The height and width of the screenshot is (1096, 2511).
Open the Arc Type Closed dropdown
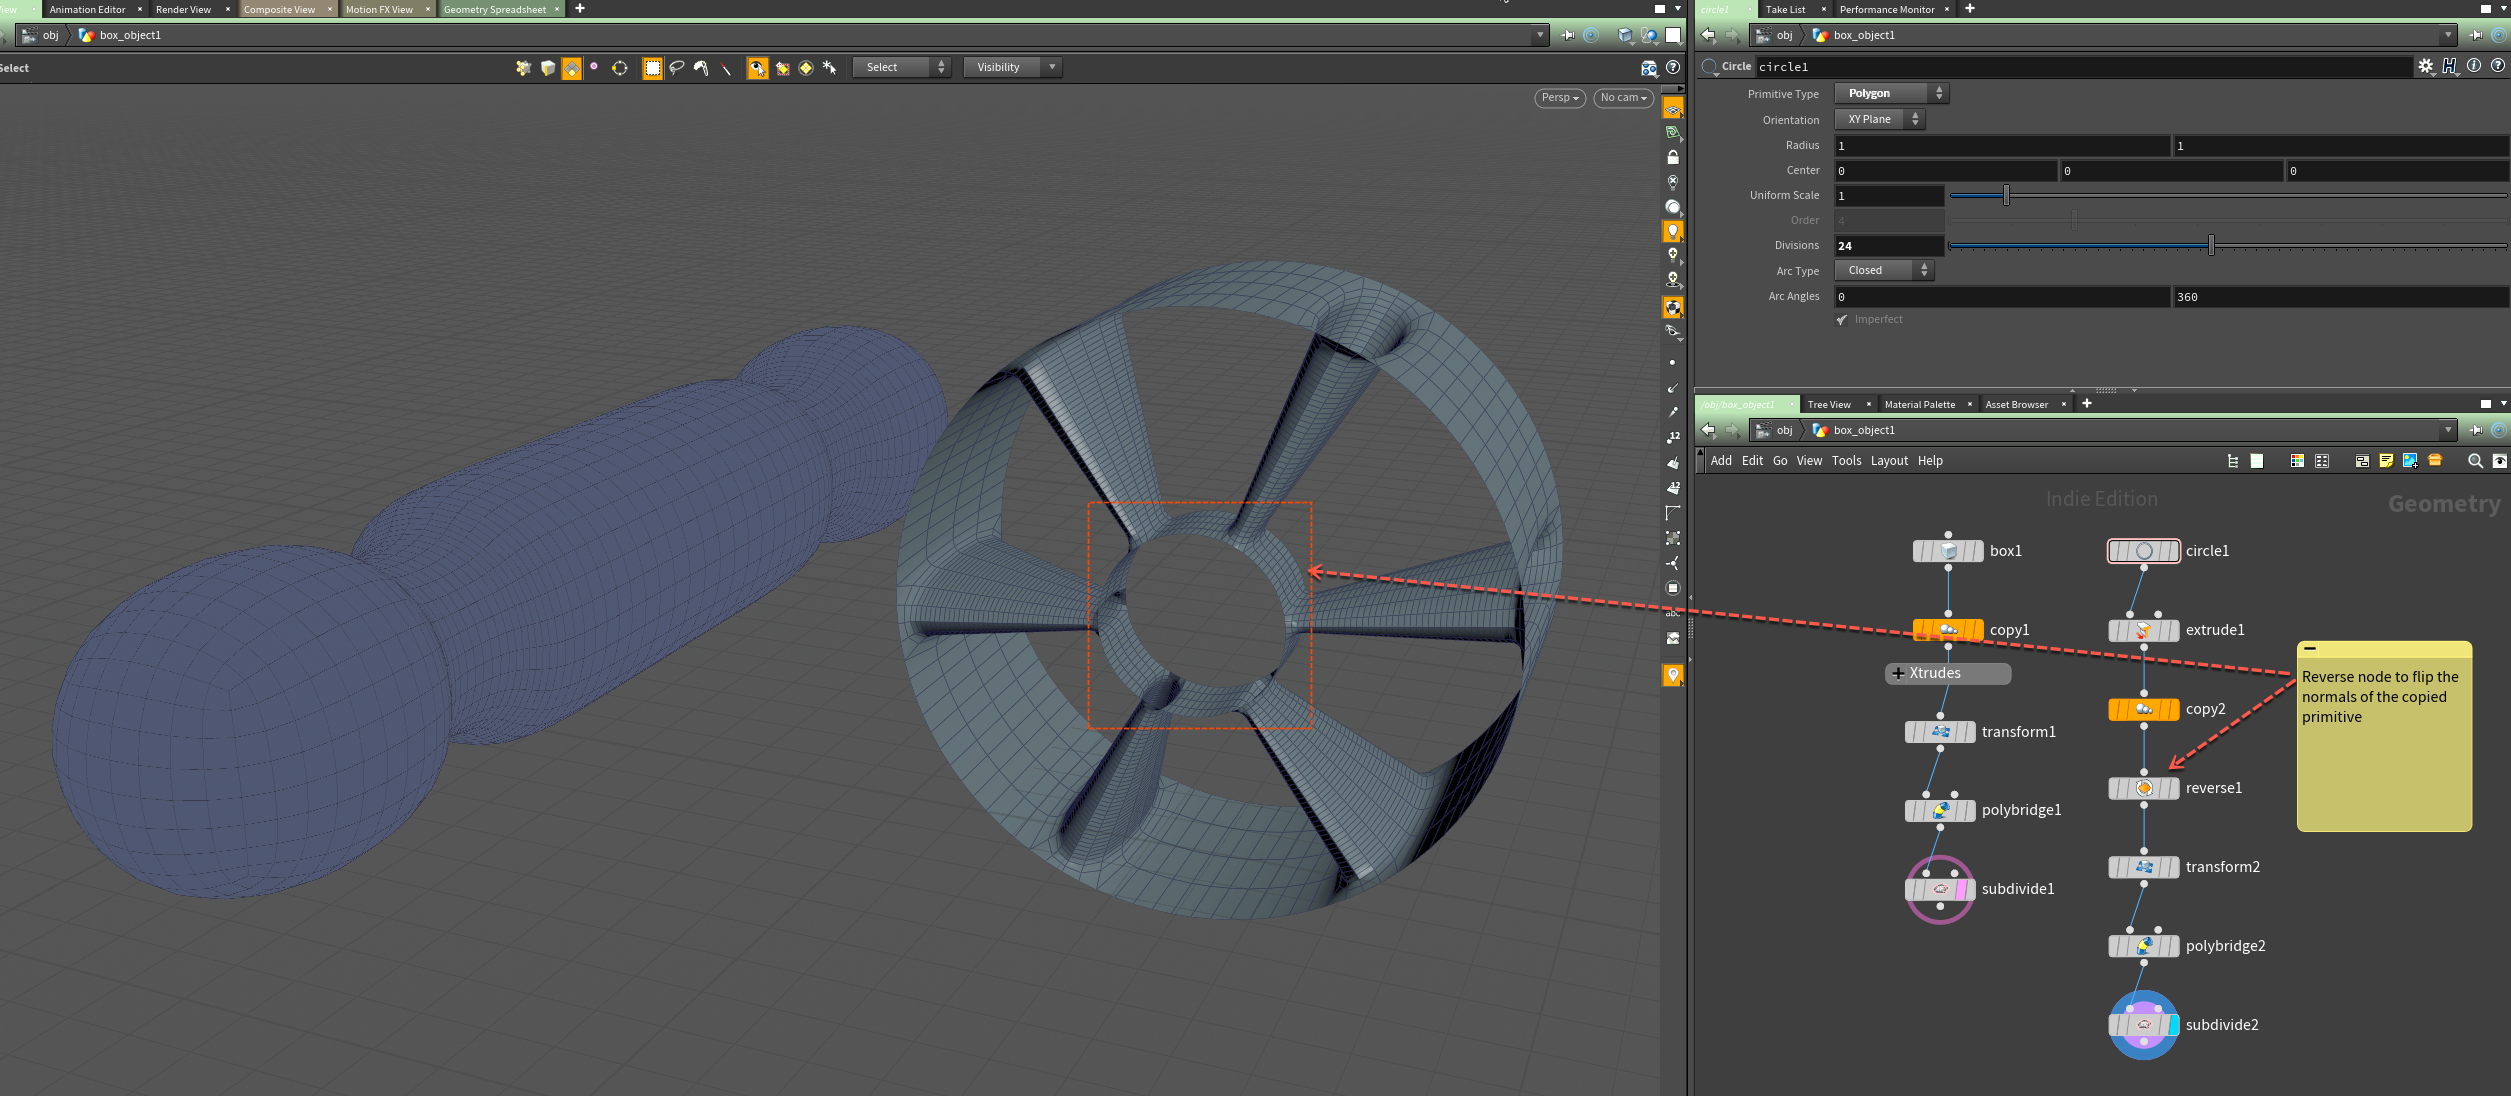1884,270
